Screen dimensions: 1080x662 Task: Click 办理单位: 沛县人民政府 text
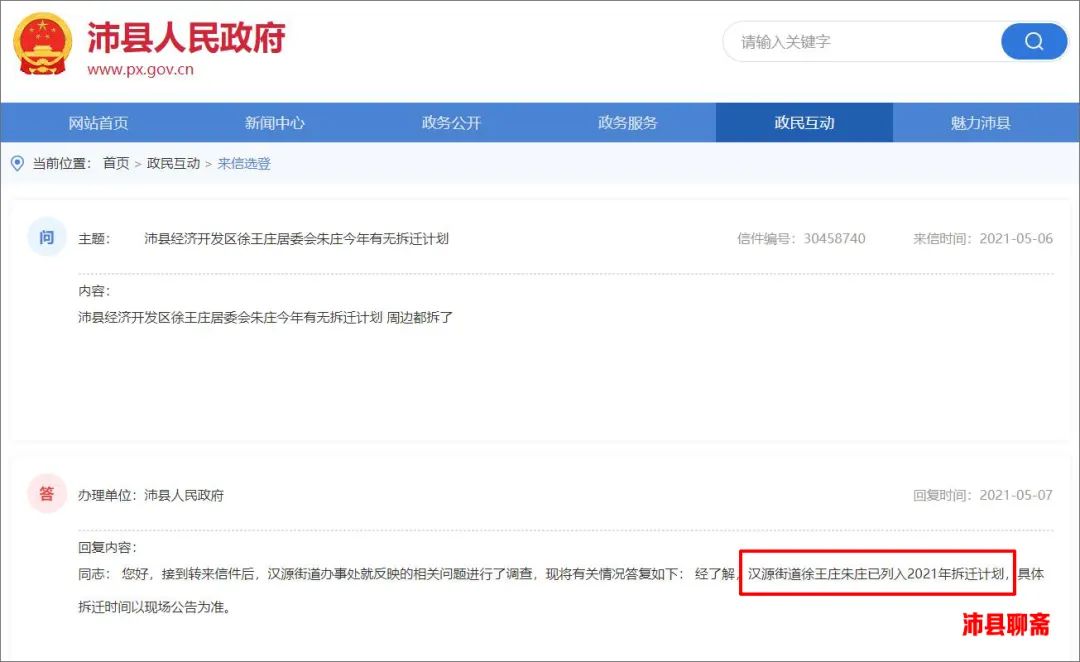pyautogui.click(x=151, y=495)
